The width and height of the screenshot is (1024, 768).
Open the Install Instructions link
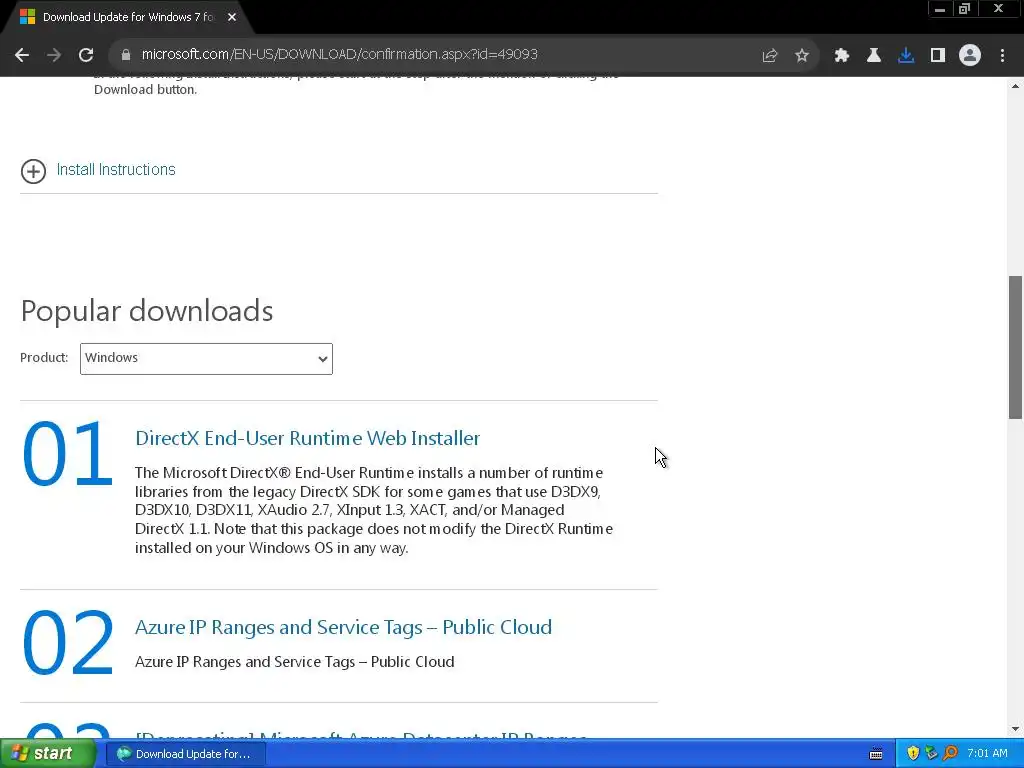point(116,170)
